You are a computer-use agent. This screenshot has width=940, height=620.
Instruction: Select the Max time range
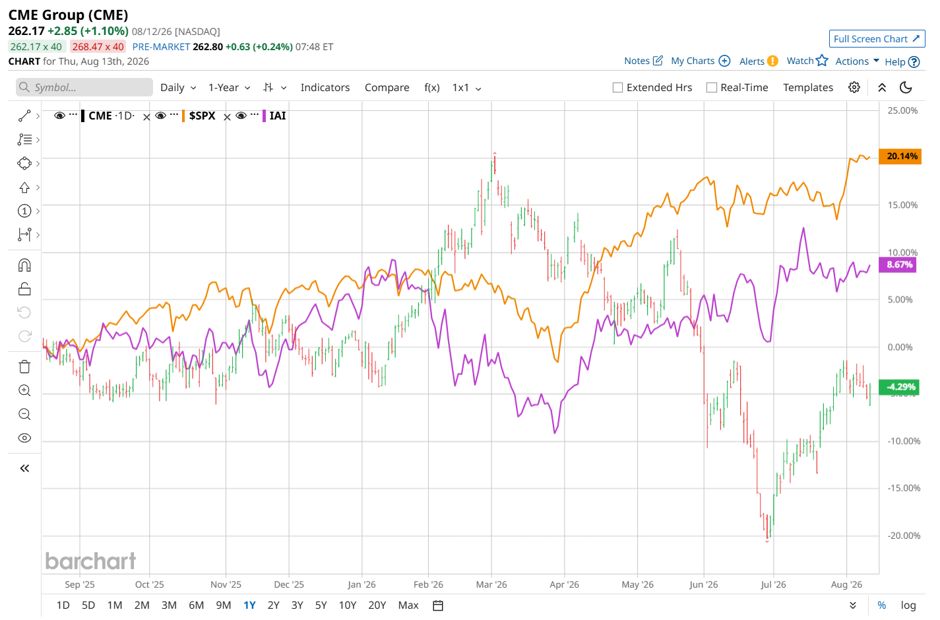point(408,606)
